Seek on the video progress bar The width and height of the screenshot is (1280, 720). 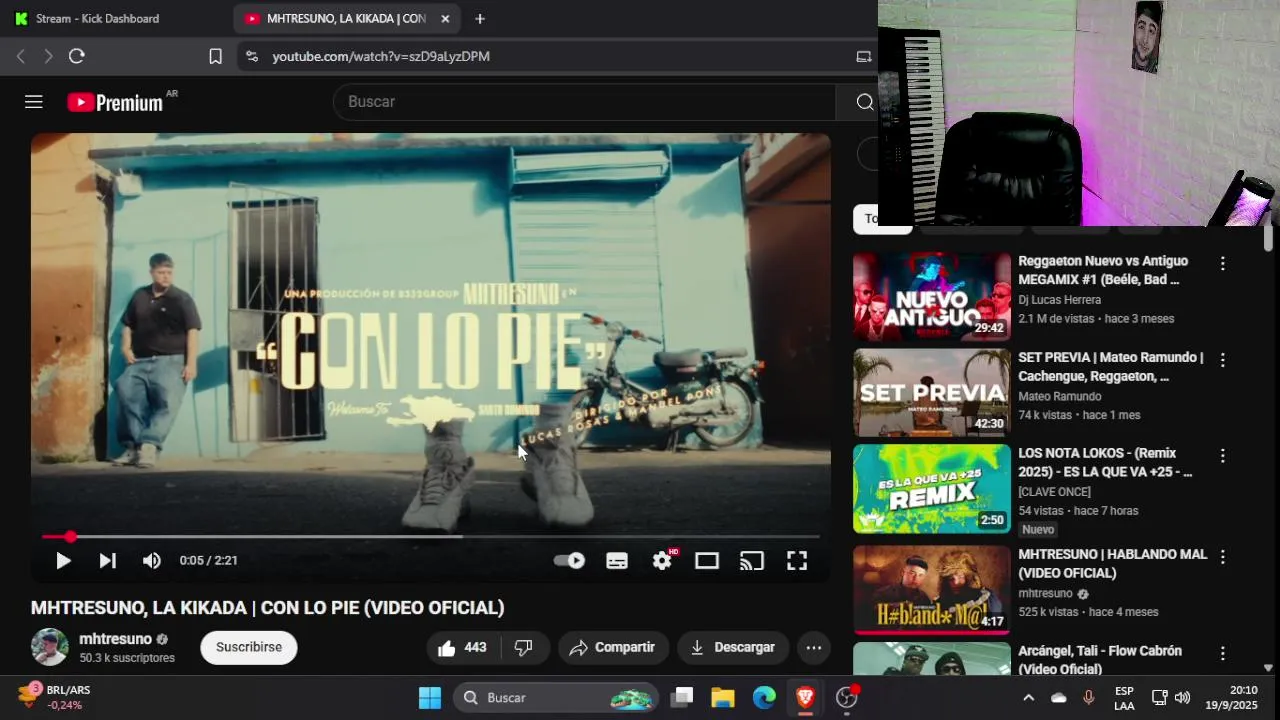point(431,537)
